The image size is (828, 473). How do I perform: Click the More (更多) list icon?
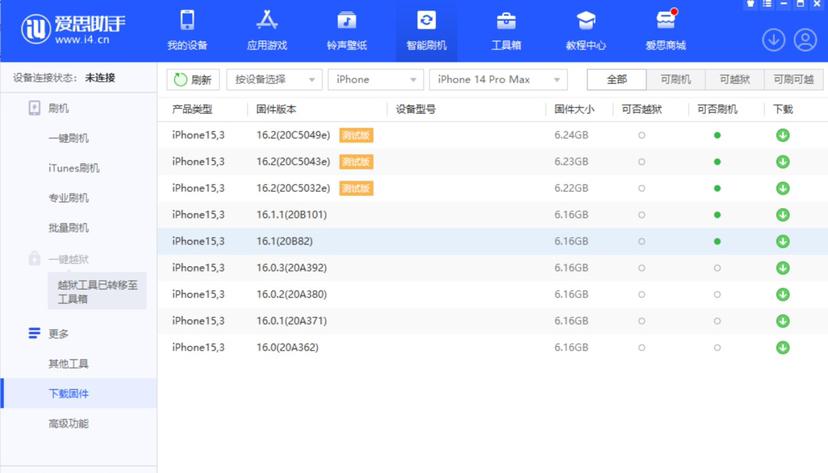[34, 333]
